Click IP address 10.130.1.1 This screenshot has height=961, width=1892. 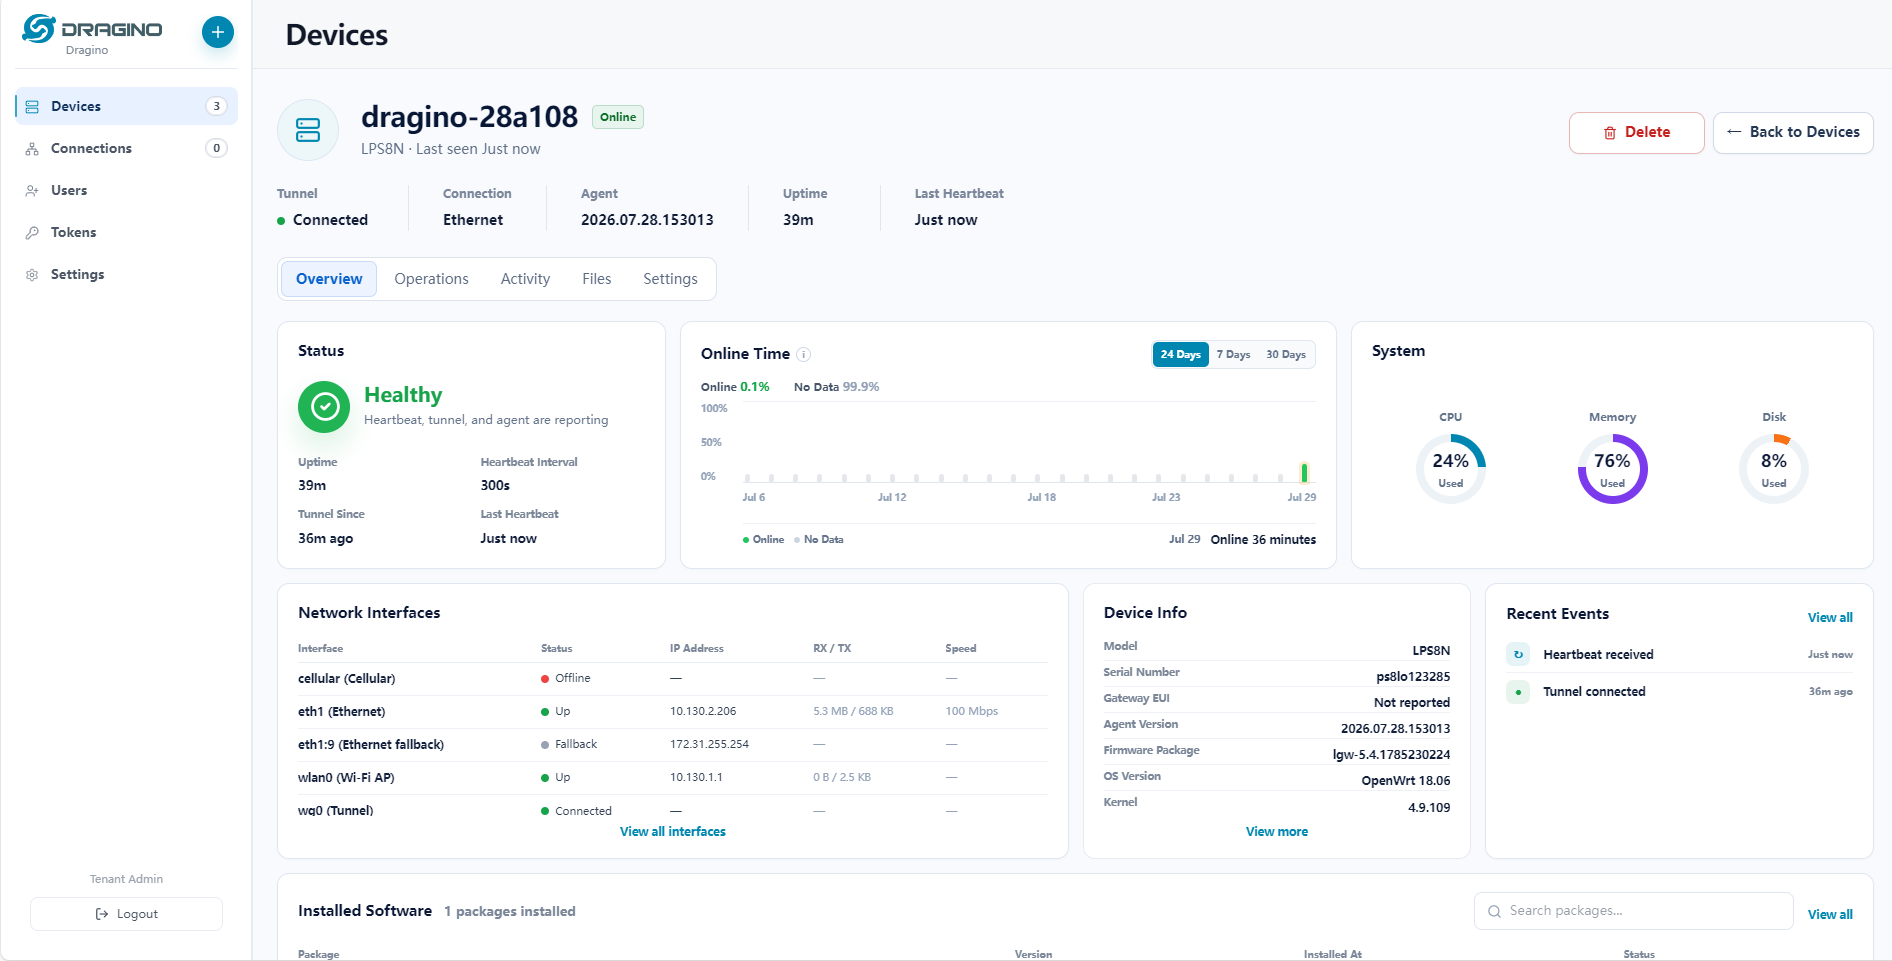tap(696, 777)
